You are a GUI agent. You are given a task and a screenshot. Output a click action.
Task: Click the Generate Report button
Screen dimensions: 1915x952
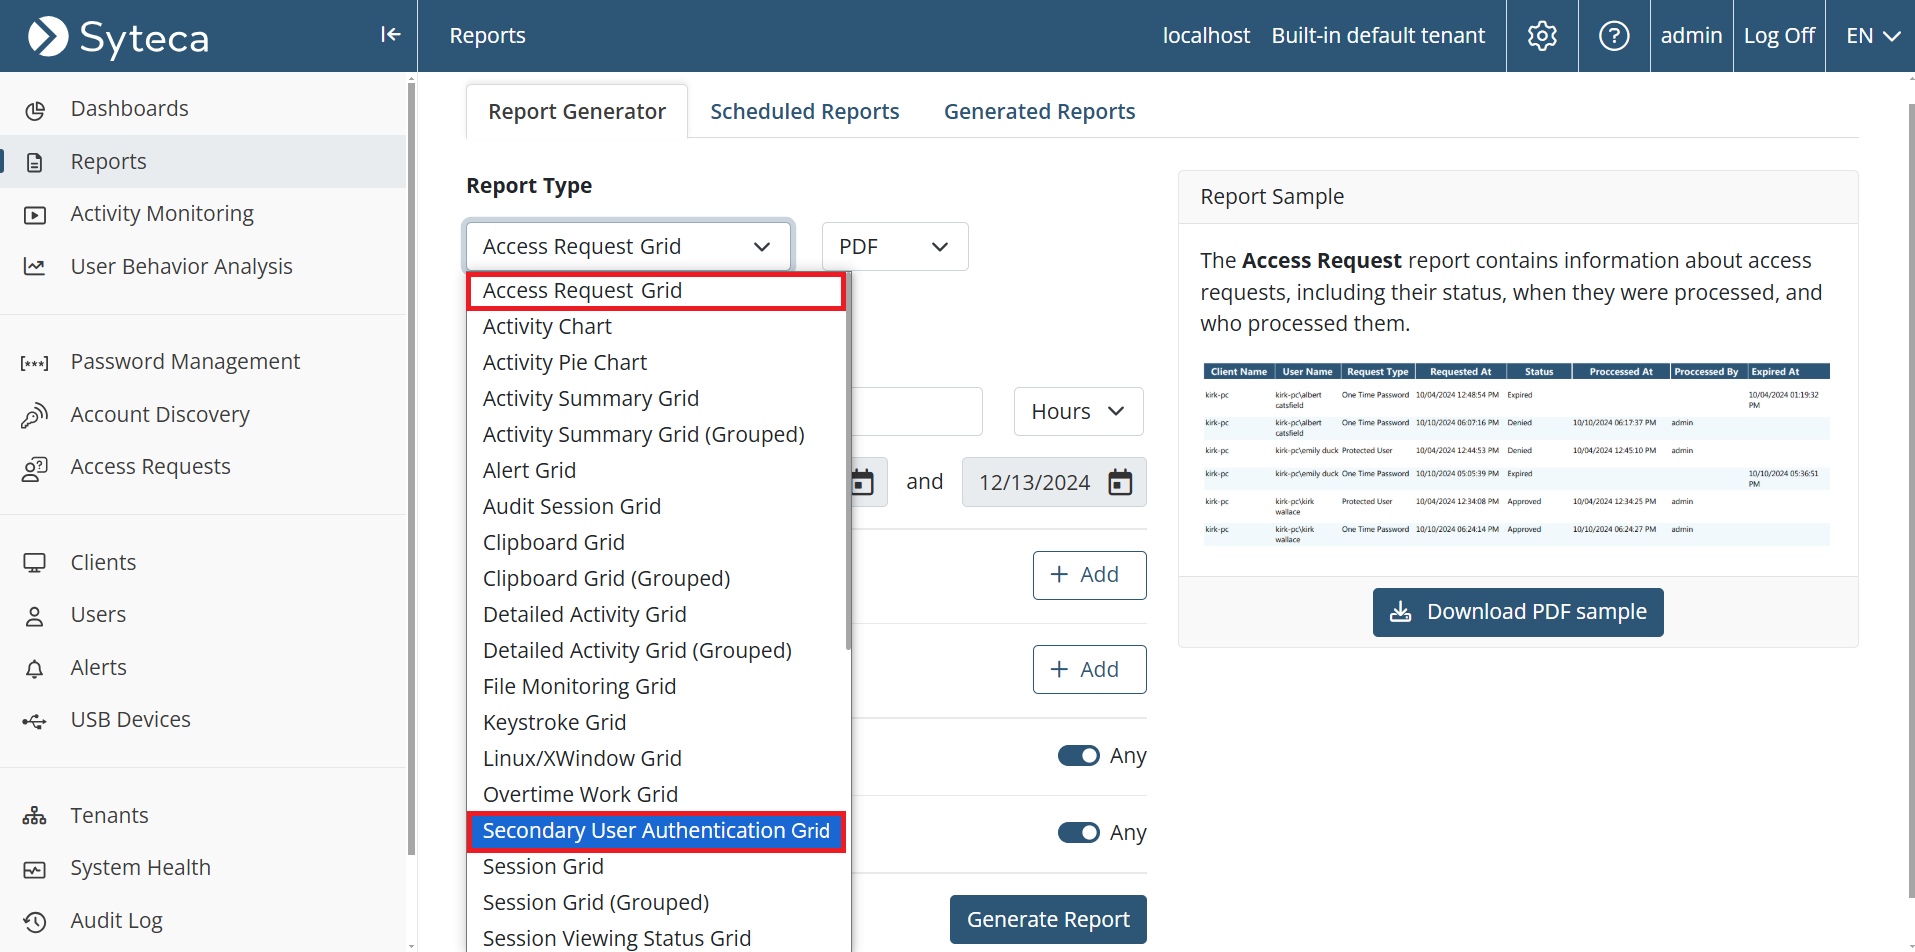(x=1047, y=920)
